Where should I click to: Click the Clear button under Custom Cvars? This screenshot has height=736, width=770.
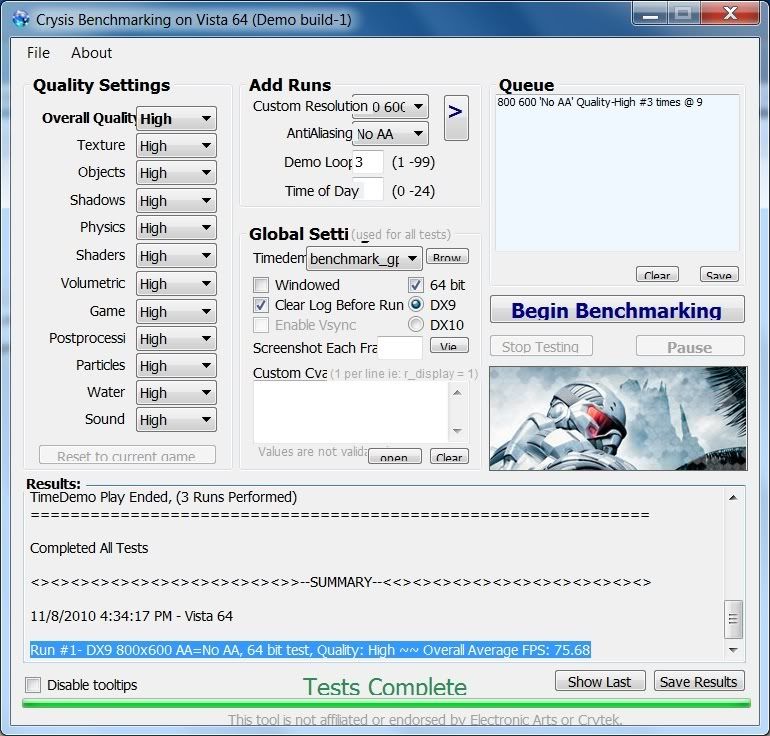click(449, 456)
